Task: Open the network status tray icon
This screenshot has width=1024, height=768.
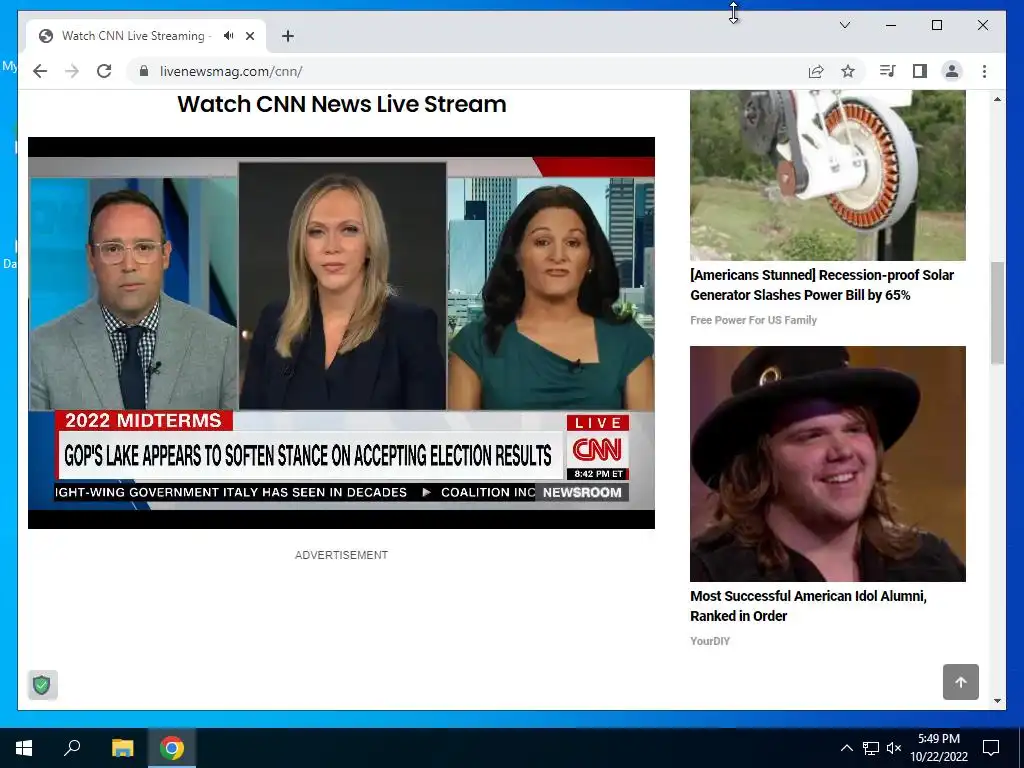Action: click(x=871, y=748)
